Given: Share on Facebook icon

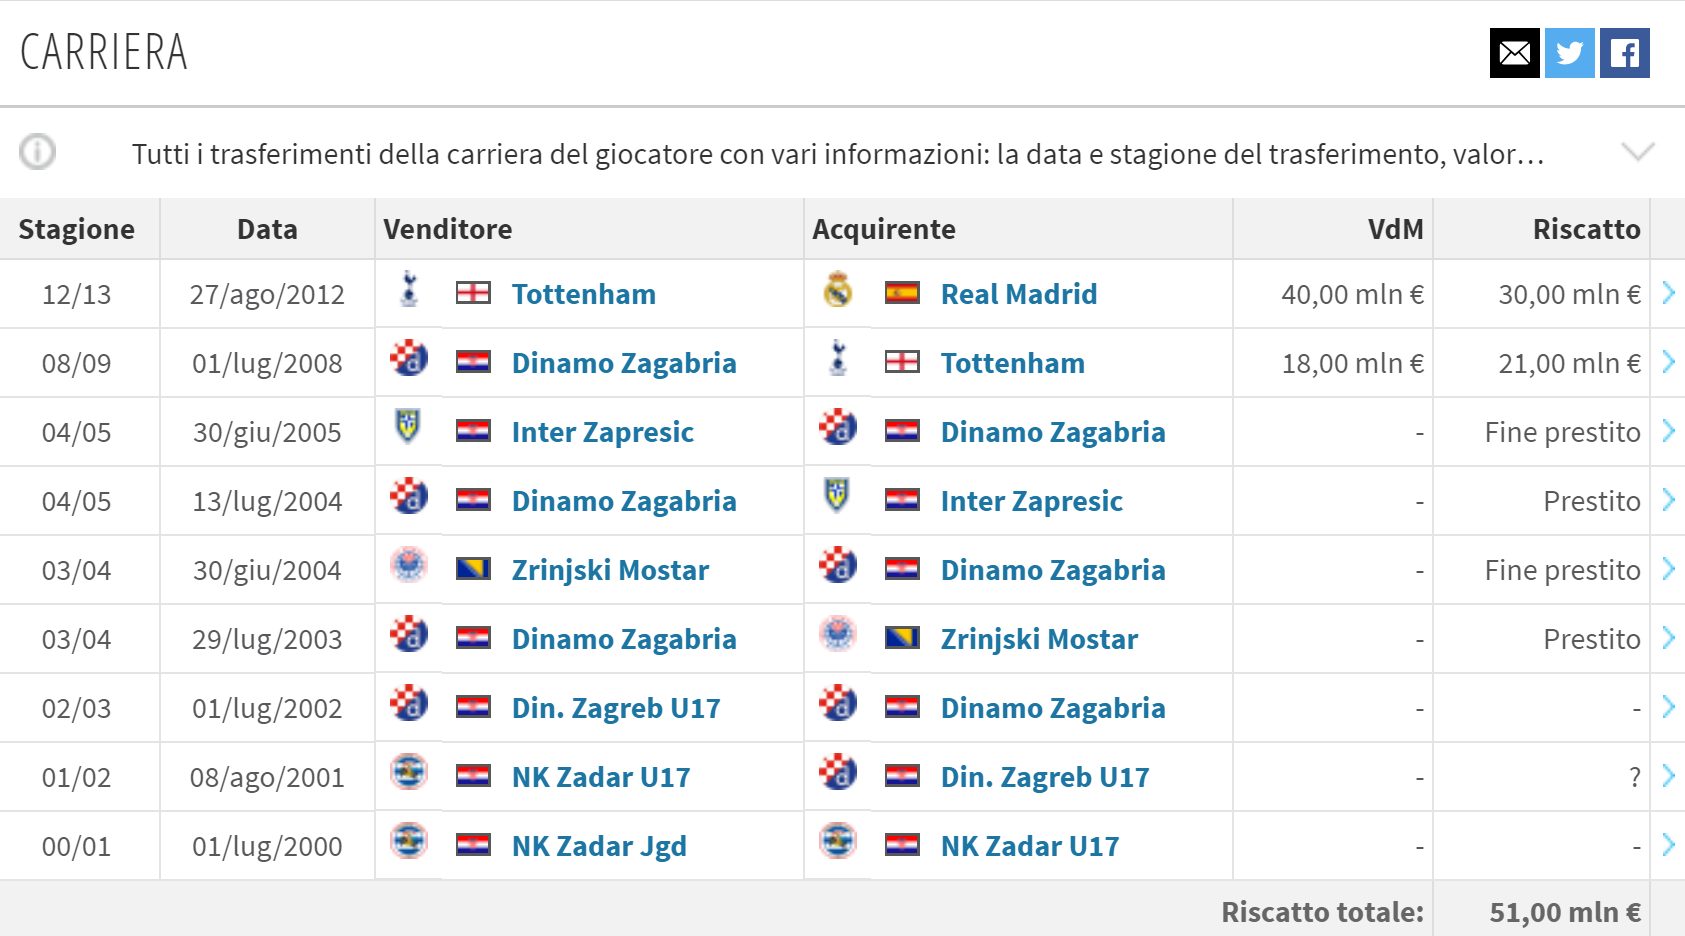Looking at the screenshot, I should click(1624, 53).
